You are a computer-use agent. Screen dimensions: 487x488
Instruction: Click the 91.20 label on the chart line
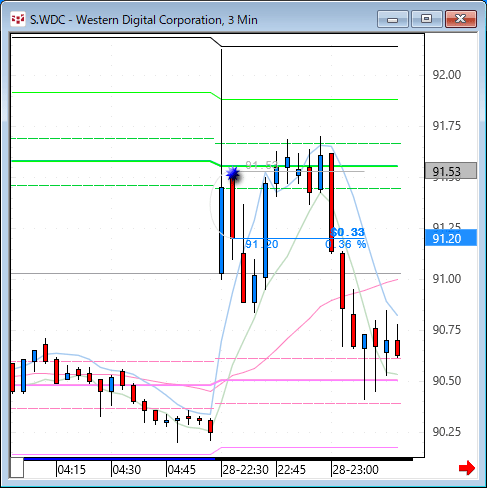[262, 244]
